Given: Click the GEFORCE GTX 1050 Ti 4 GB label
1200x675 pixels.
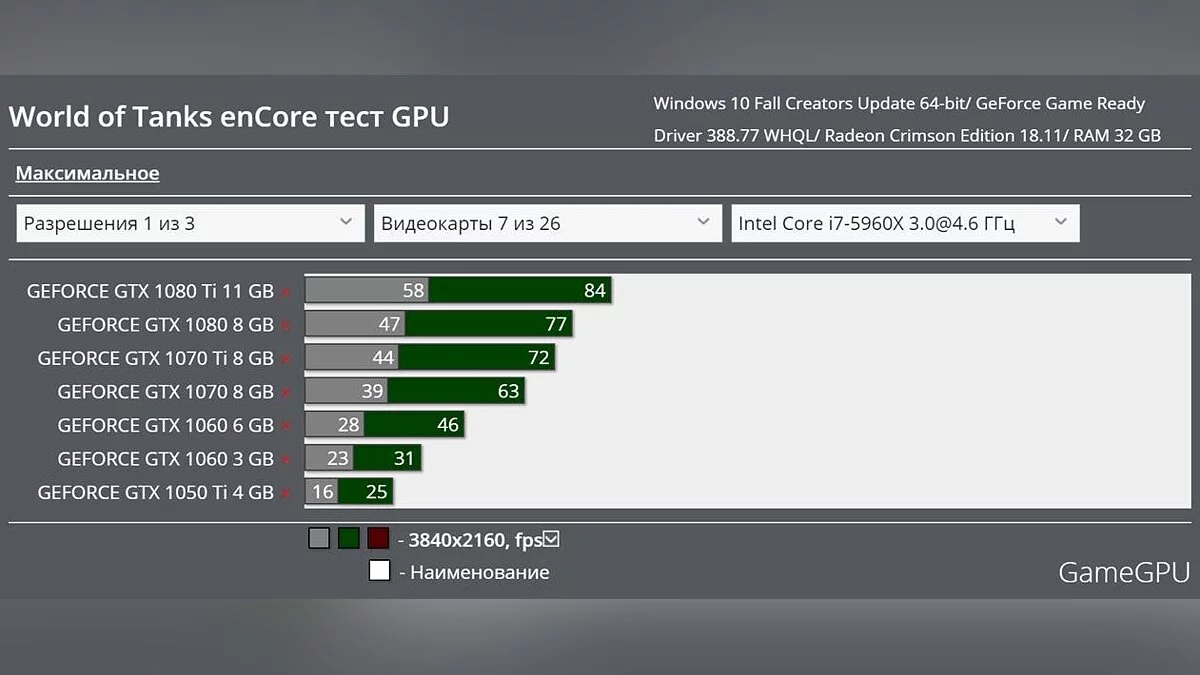Looking at the screenshot, I should pos(156,493).
